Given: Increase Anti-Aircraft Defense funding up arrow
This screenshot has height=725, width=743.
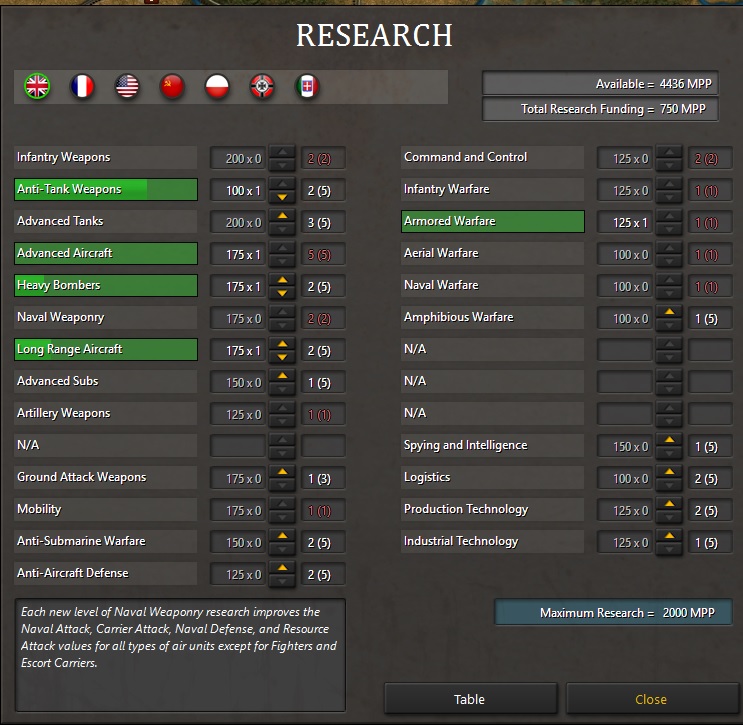Looking at the screenshot, I should [x=282, y=568].
